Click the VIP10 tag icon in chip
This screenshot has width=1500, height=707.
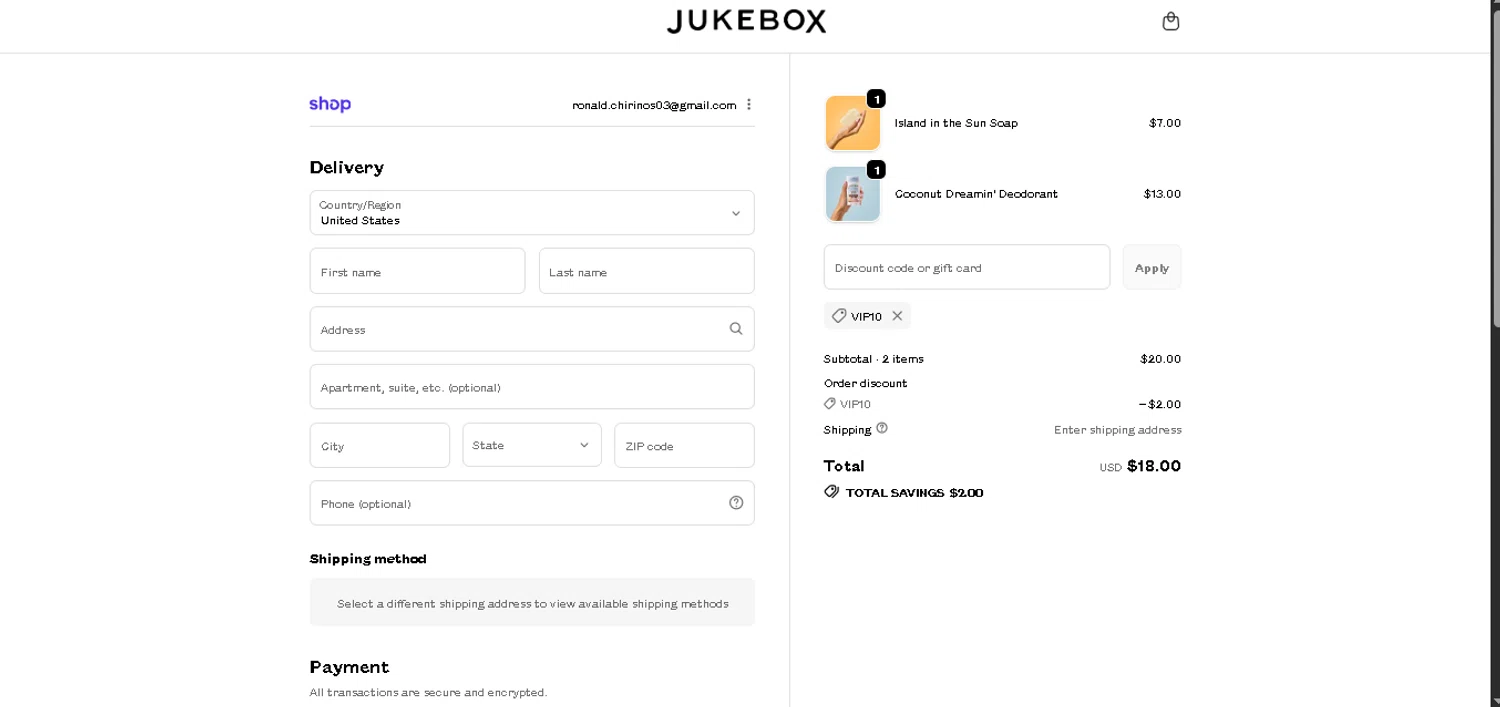839,316
